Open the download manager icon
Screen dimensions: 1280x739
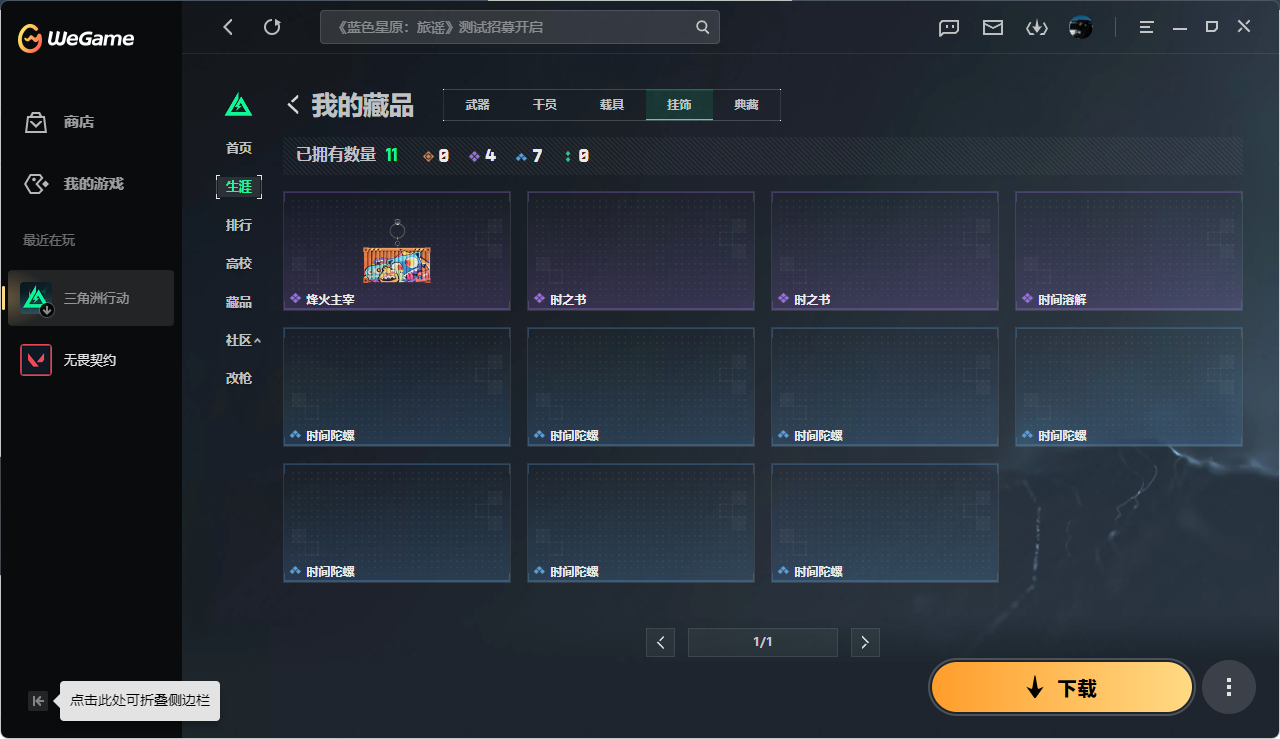[x=1036, y=28]
